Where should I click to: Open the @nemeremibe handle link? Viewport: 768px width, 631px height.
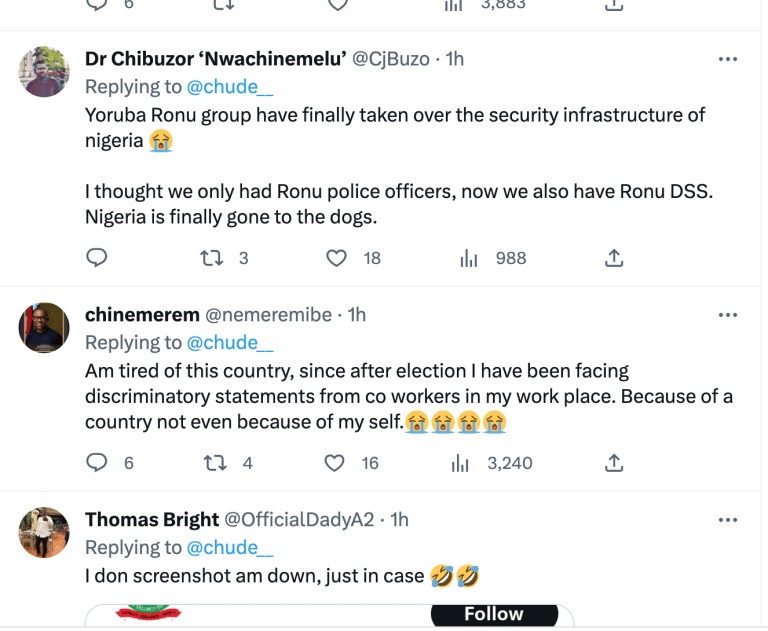[268, 315]
